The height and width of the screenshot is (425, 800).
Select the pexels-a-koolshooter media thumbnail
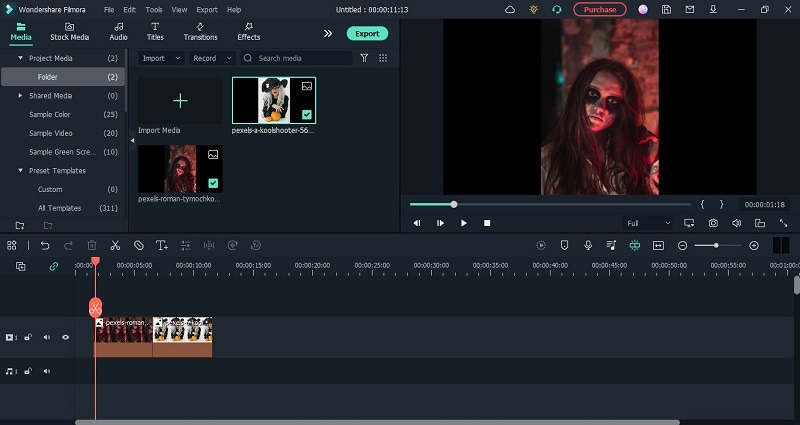click(x=274, y=101)
